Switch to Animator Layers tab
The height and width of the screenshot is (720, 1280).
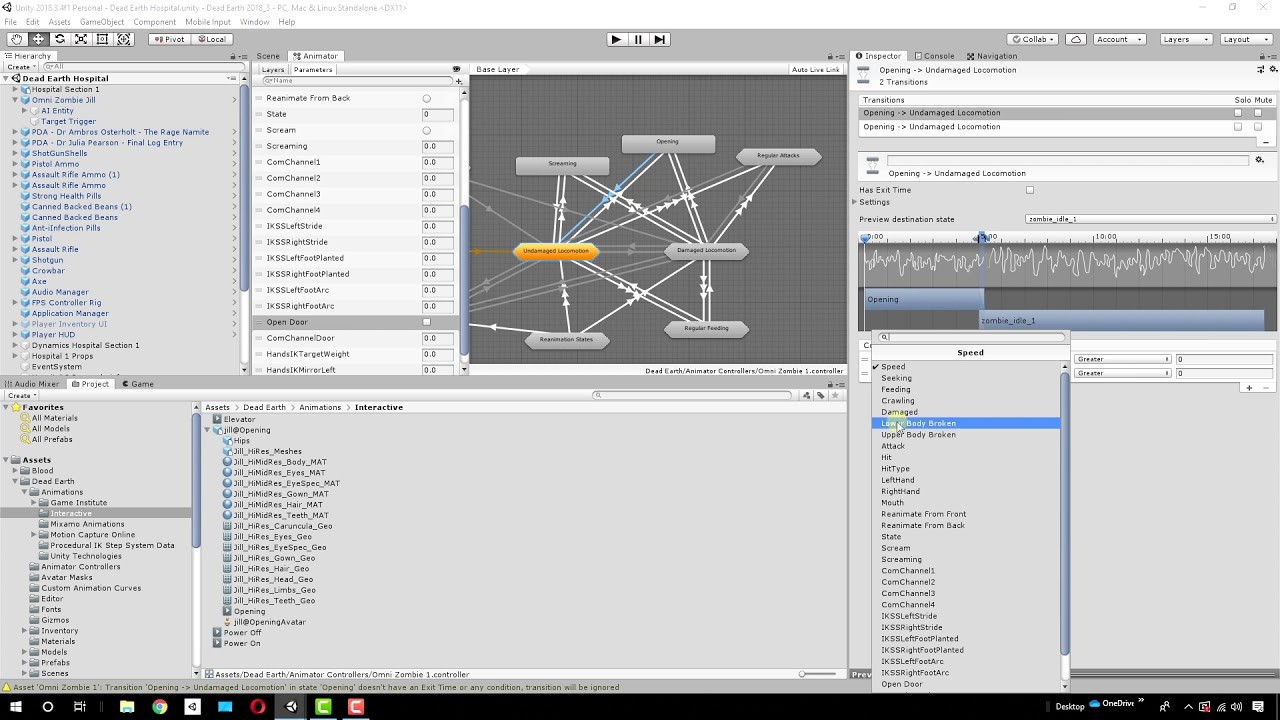273,70
